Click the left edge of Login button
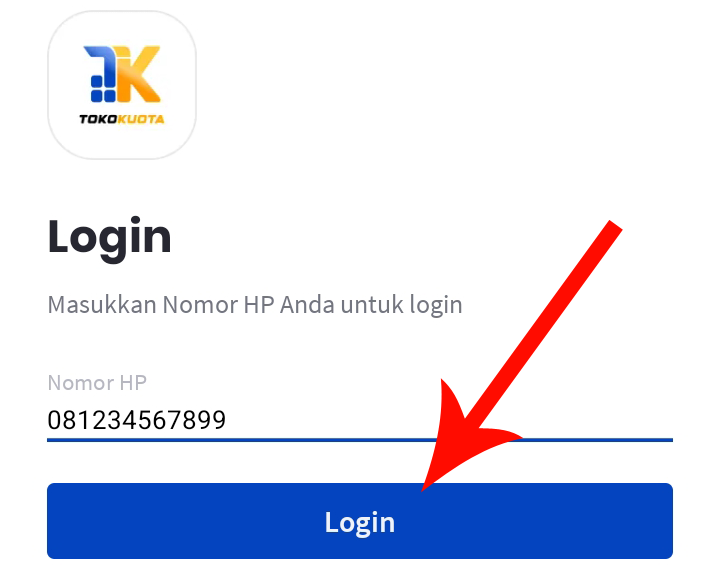Screen dimensions: 720x570 51,521
